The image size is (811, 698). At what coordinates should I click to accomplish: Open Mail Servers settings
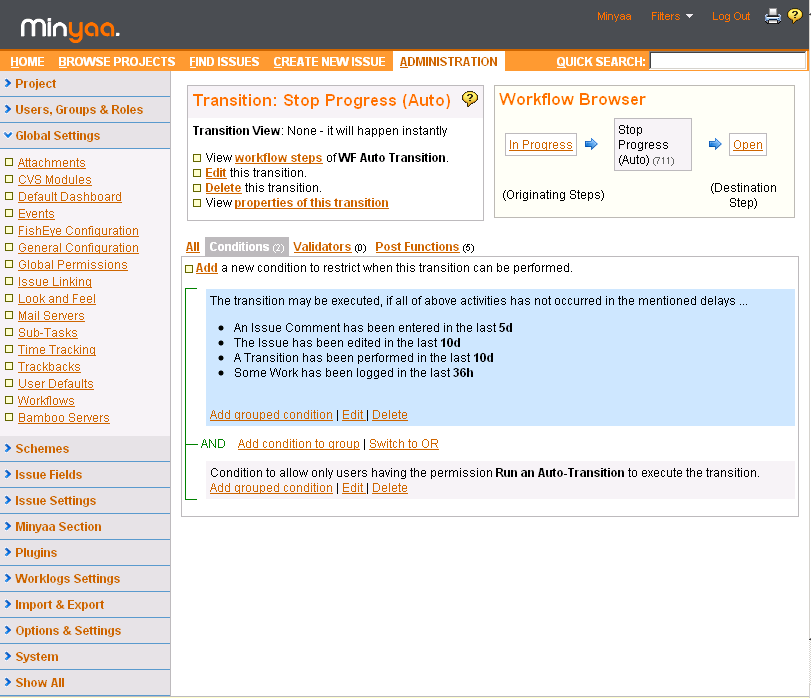pyautogui.click(x=51, y=316)
